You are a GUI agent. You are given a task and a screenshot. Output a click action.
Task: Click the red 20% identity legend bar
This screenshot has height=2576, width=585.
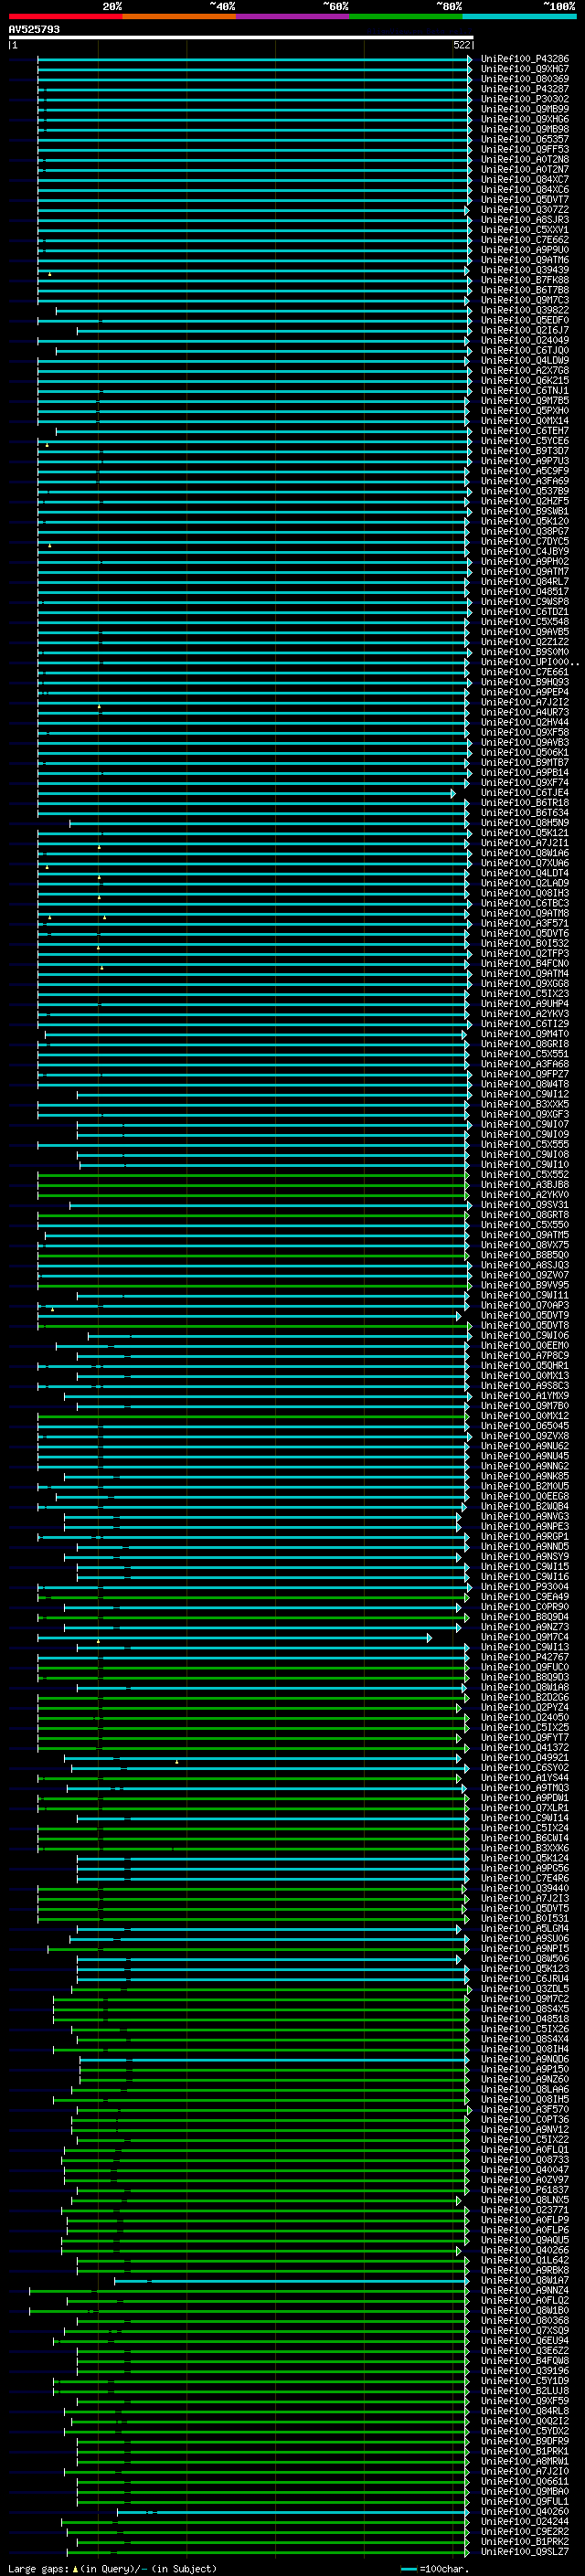pos(65,16)
